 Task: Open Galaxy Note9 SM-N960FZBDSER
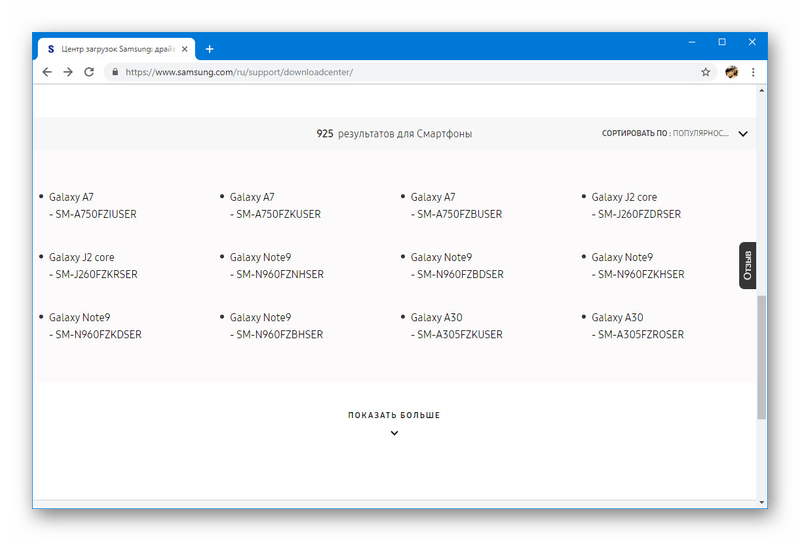457,266
